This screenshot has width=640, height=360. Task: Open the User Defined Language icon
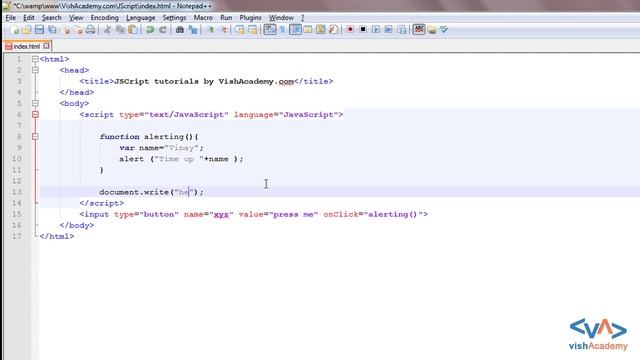pos(308,30)
